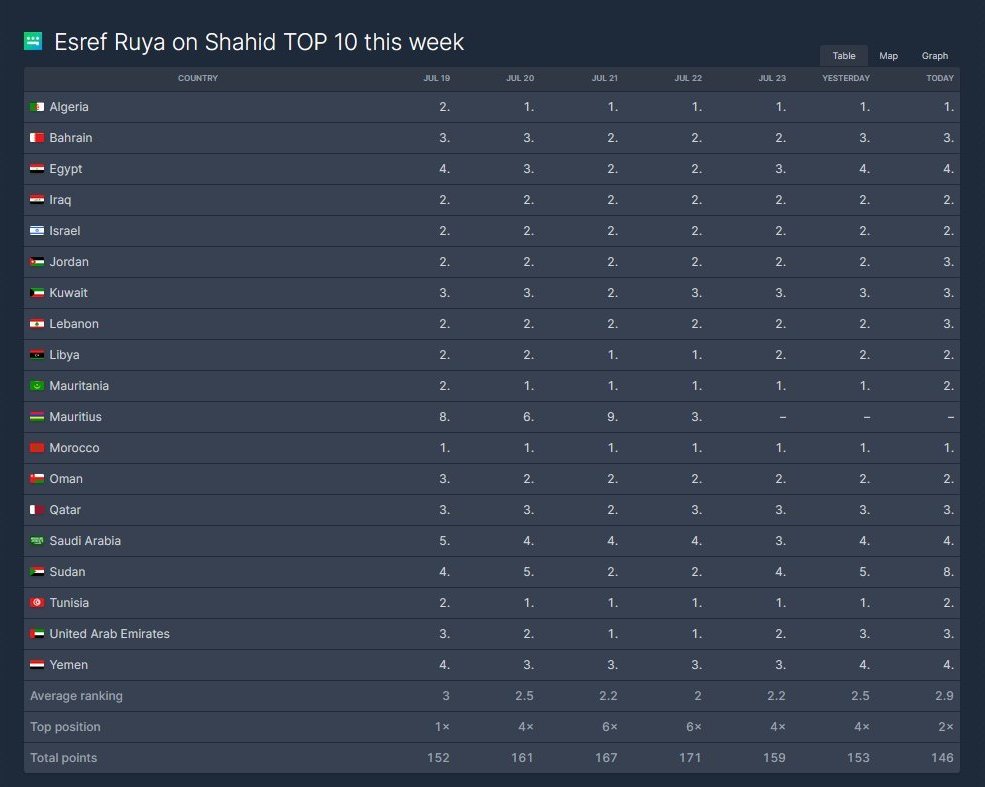Viewport: 985px width, 787px height.
Task: Click the Qatar flag icon
Action: pyautogui.click(x=37, y=510)
